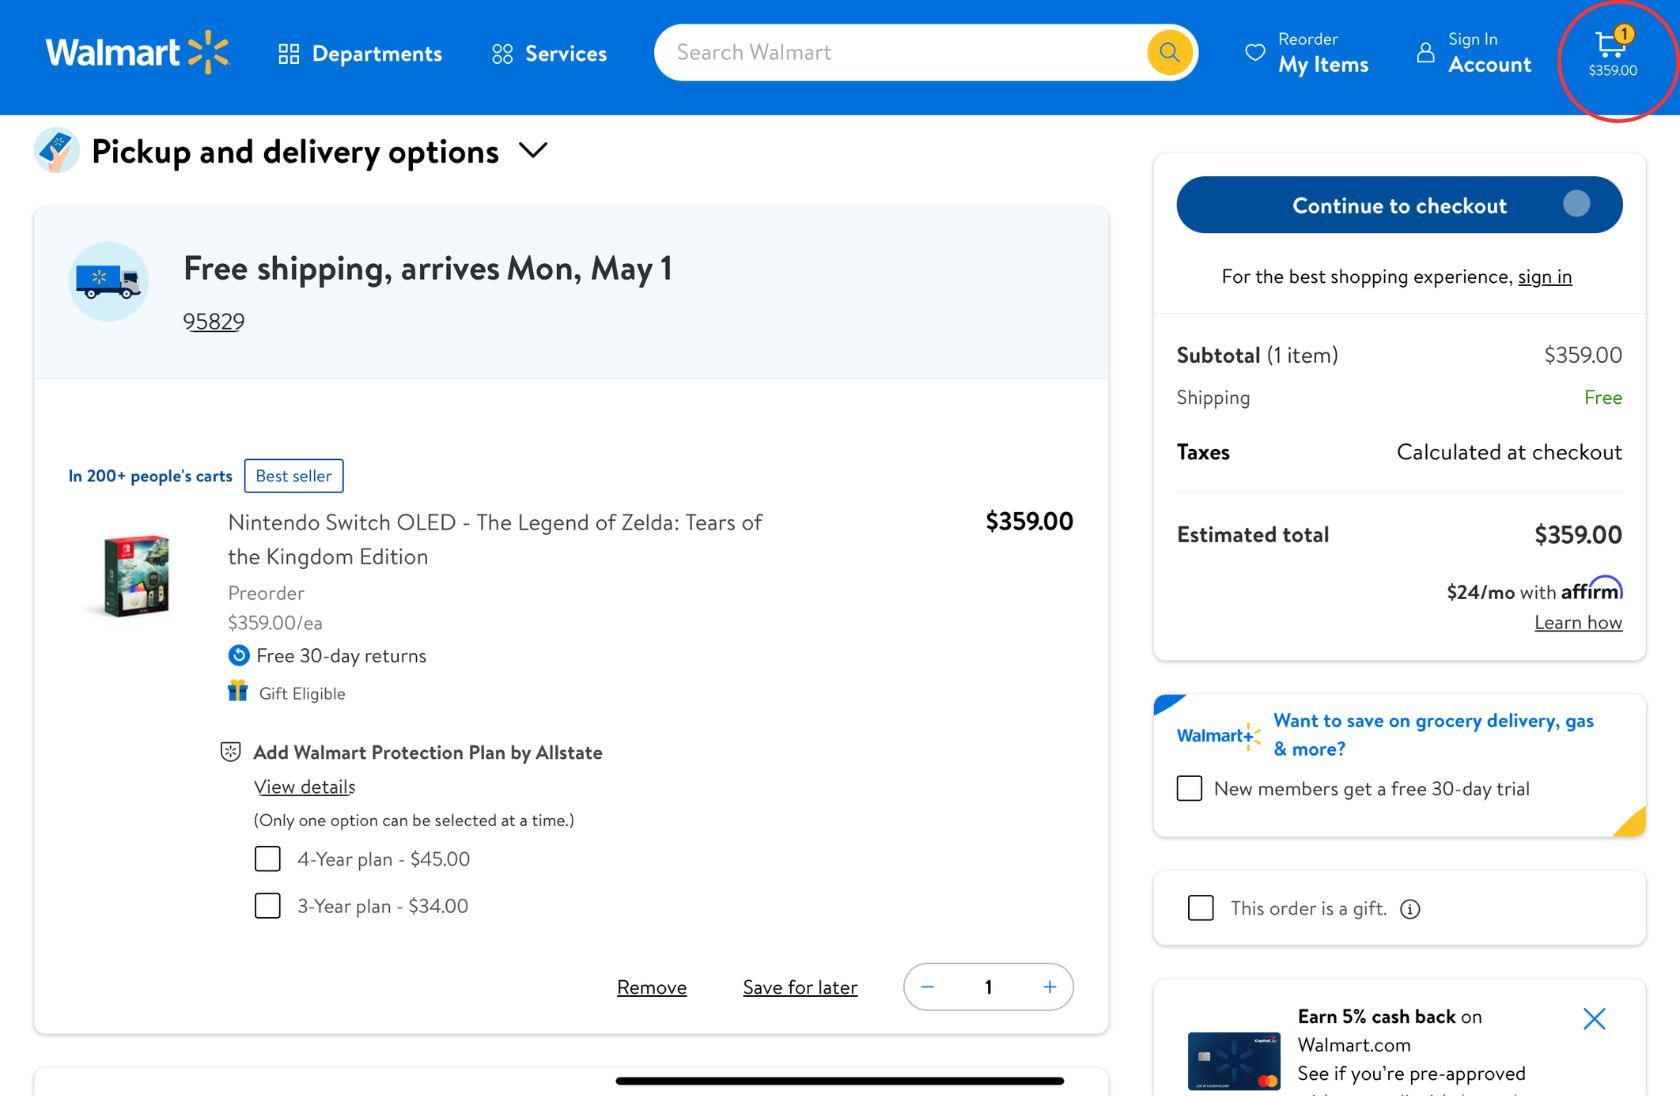The image size is (1680, 1096).
Task: Click the Allstate protection plan shield icon
Action: [231, 752]
